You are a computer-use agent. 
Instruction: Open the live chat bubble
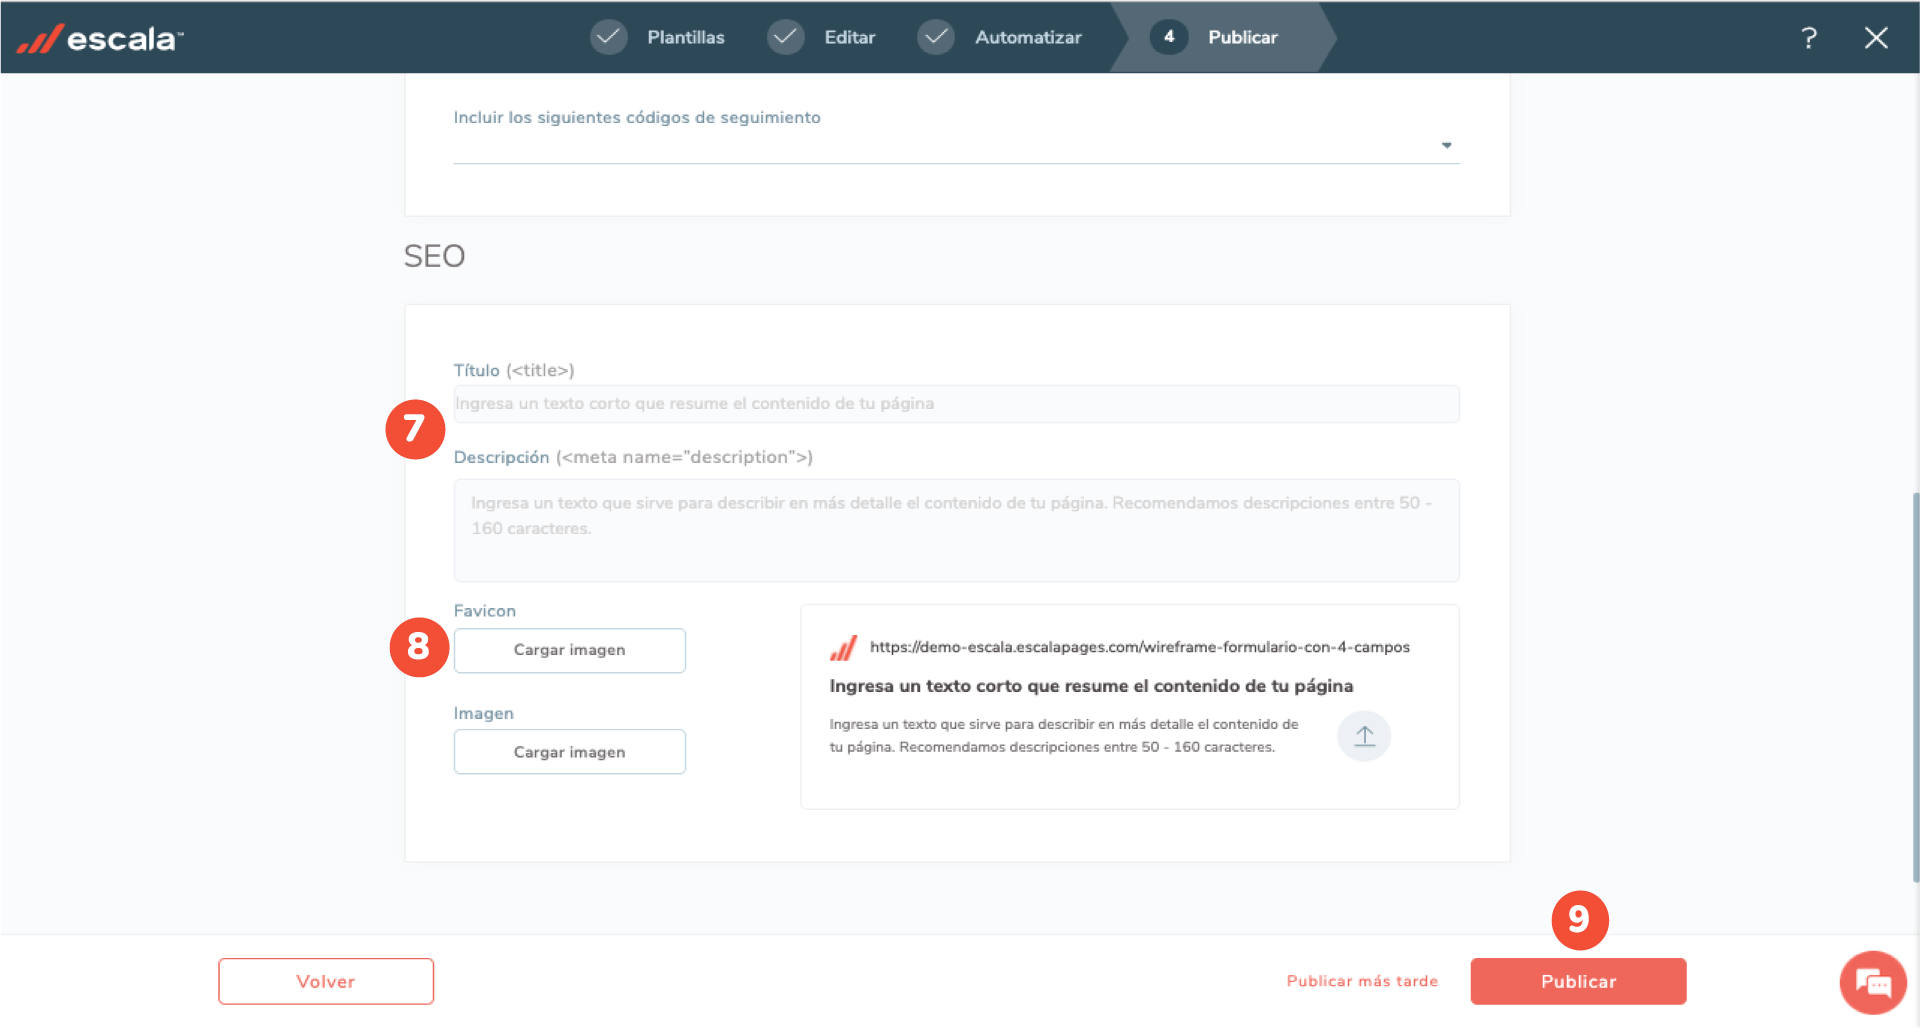pyautogui.click(x=1872, y=983)
